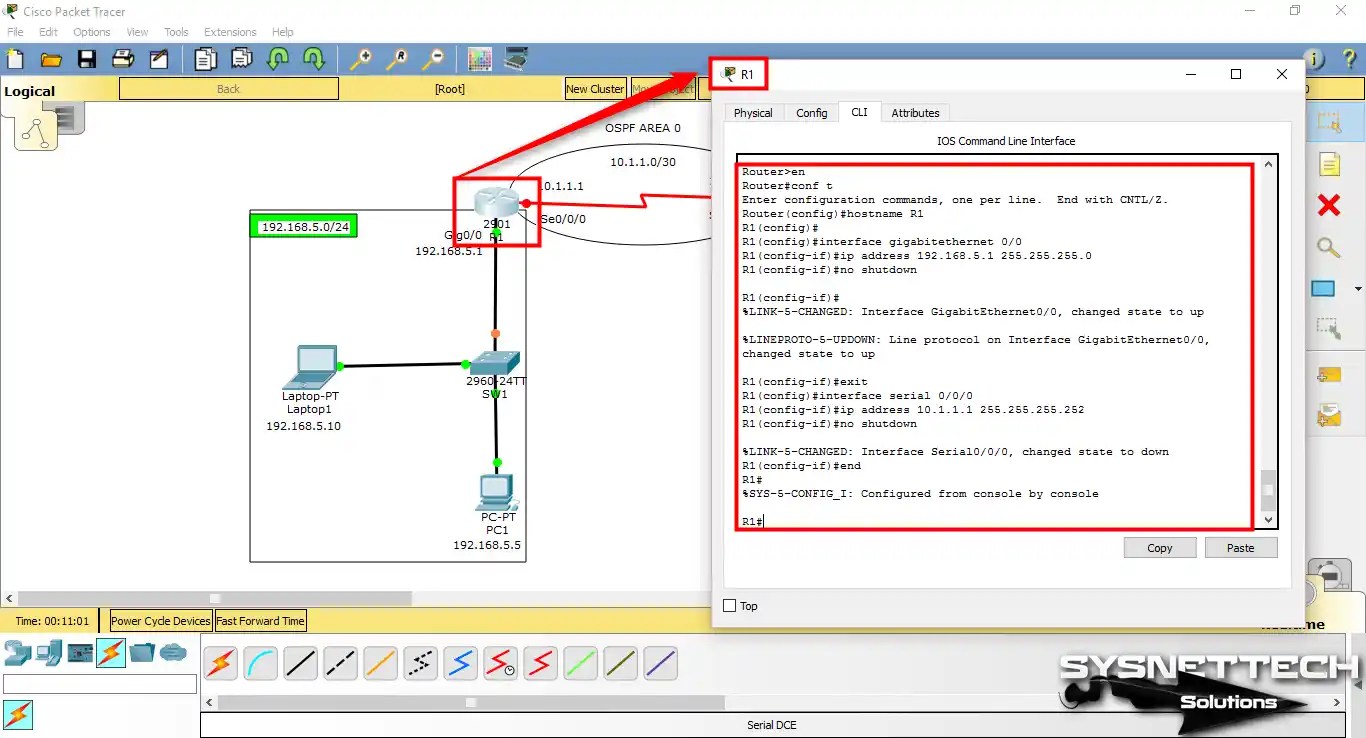
Task: Select the Delete tool in the right sidebar
Action: pos(1328,205)
